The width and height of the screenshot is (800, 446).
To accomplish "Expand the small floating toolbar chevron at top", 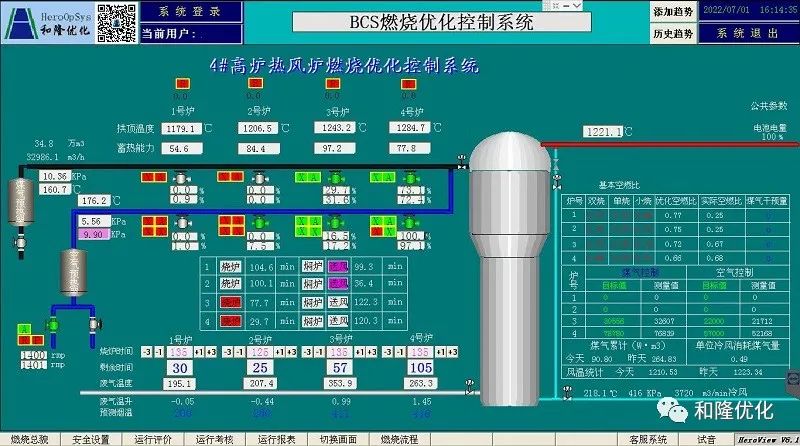I will pyautogui.click(x=577, y=6).
